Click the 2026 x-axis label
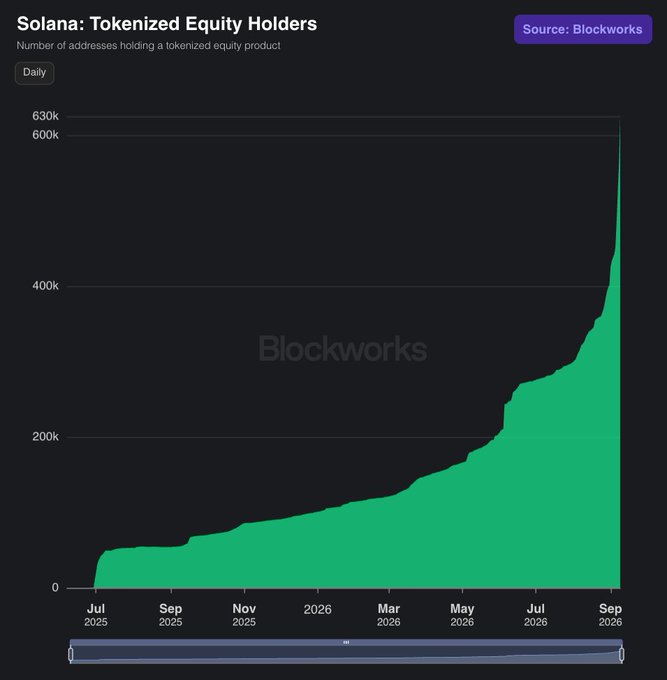This screenshot has width=667, height=680. tap(317, 610)
